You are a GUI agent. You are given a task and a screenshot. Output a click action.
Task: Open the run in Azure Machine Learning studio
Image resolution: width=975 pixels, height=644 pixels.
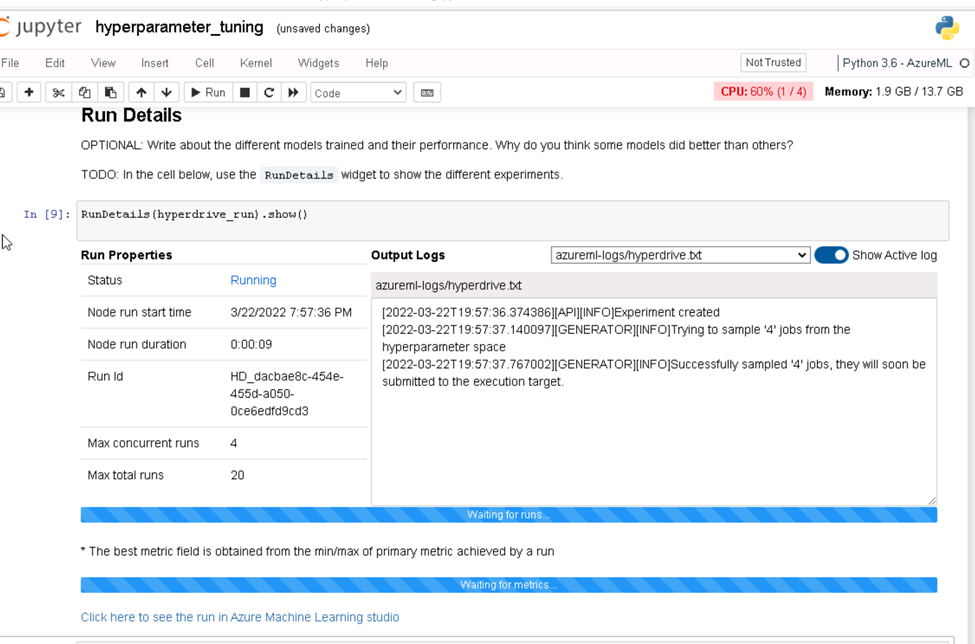pyautogui.click(x=240, y=617)
